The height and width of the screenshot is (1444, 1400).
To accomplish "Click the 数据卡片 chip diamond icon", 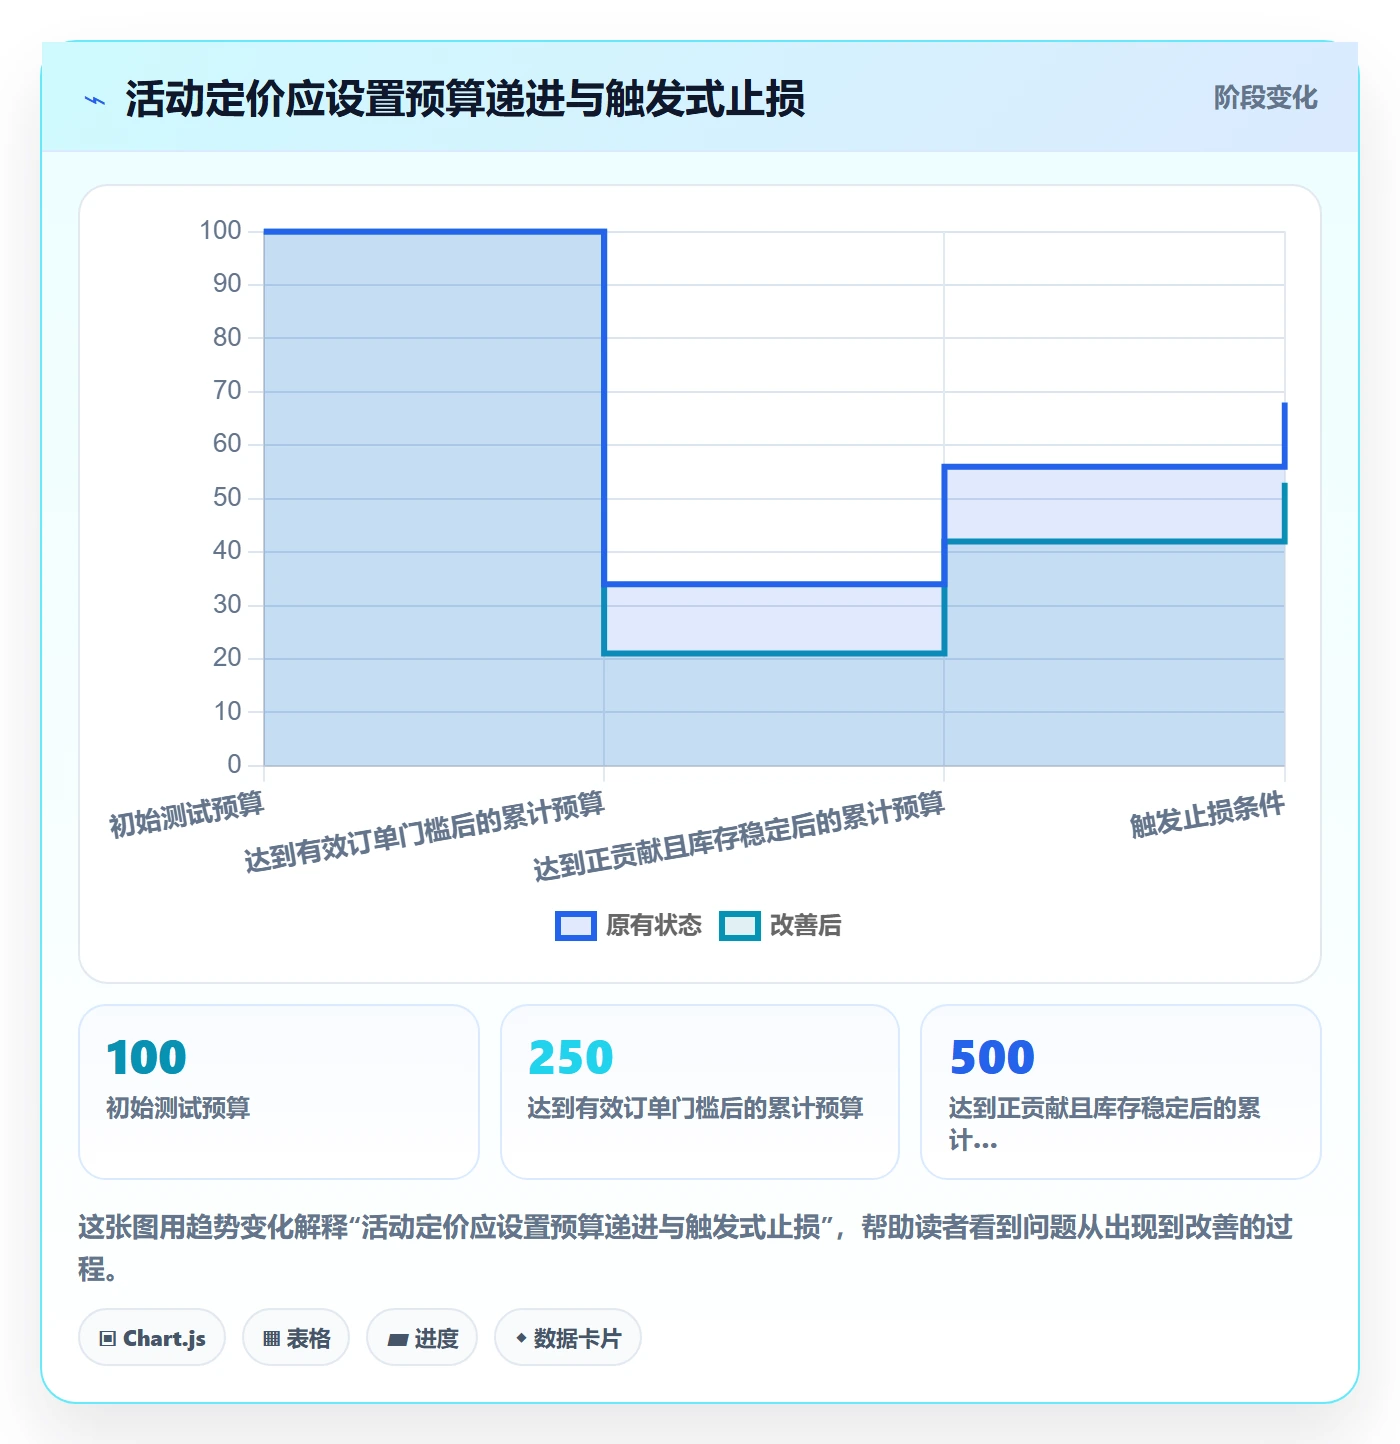I will point(521,1338).
